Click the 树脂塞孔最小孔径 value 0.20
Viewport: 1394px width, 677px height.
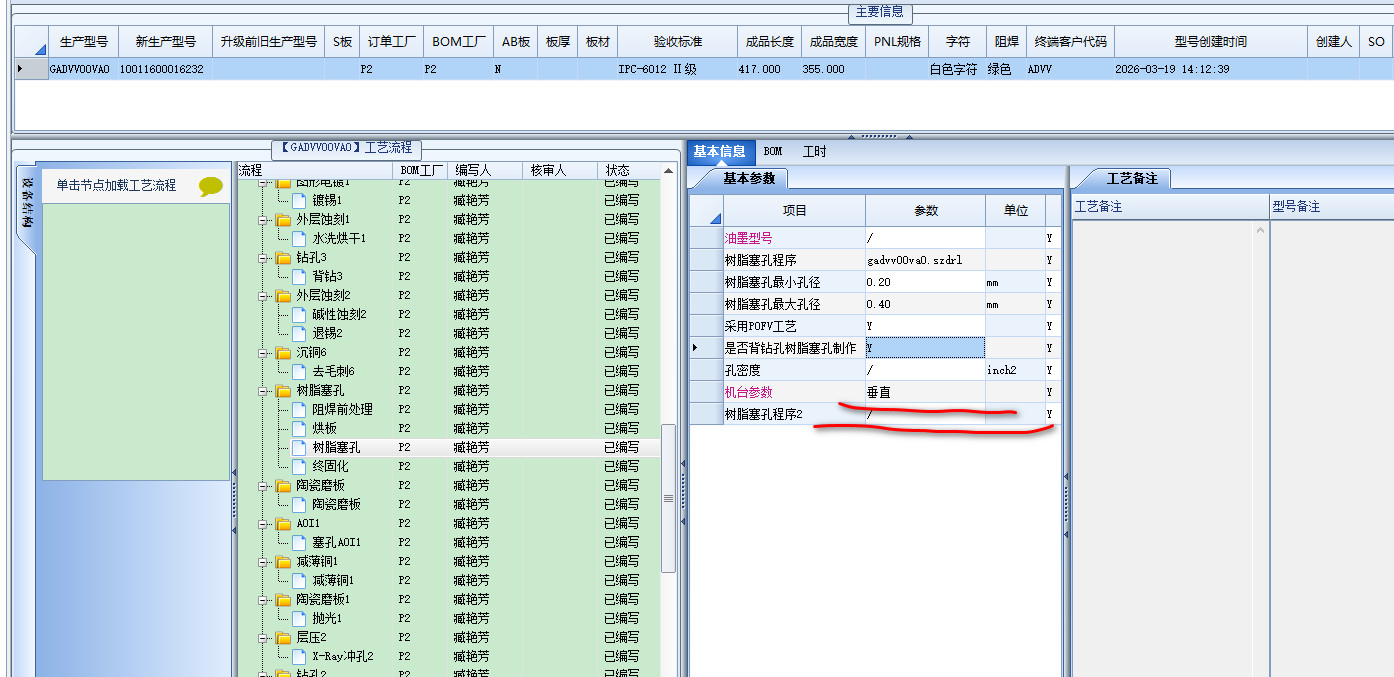(x=925, y=282)
